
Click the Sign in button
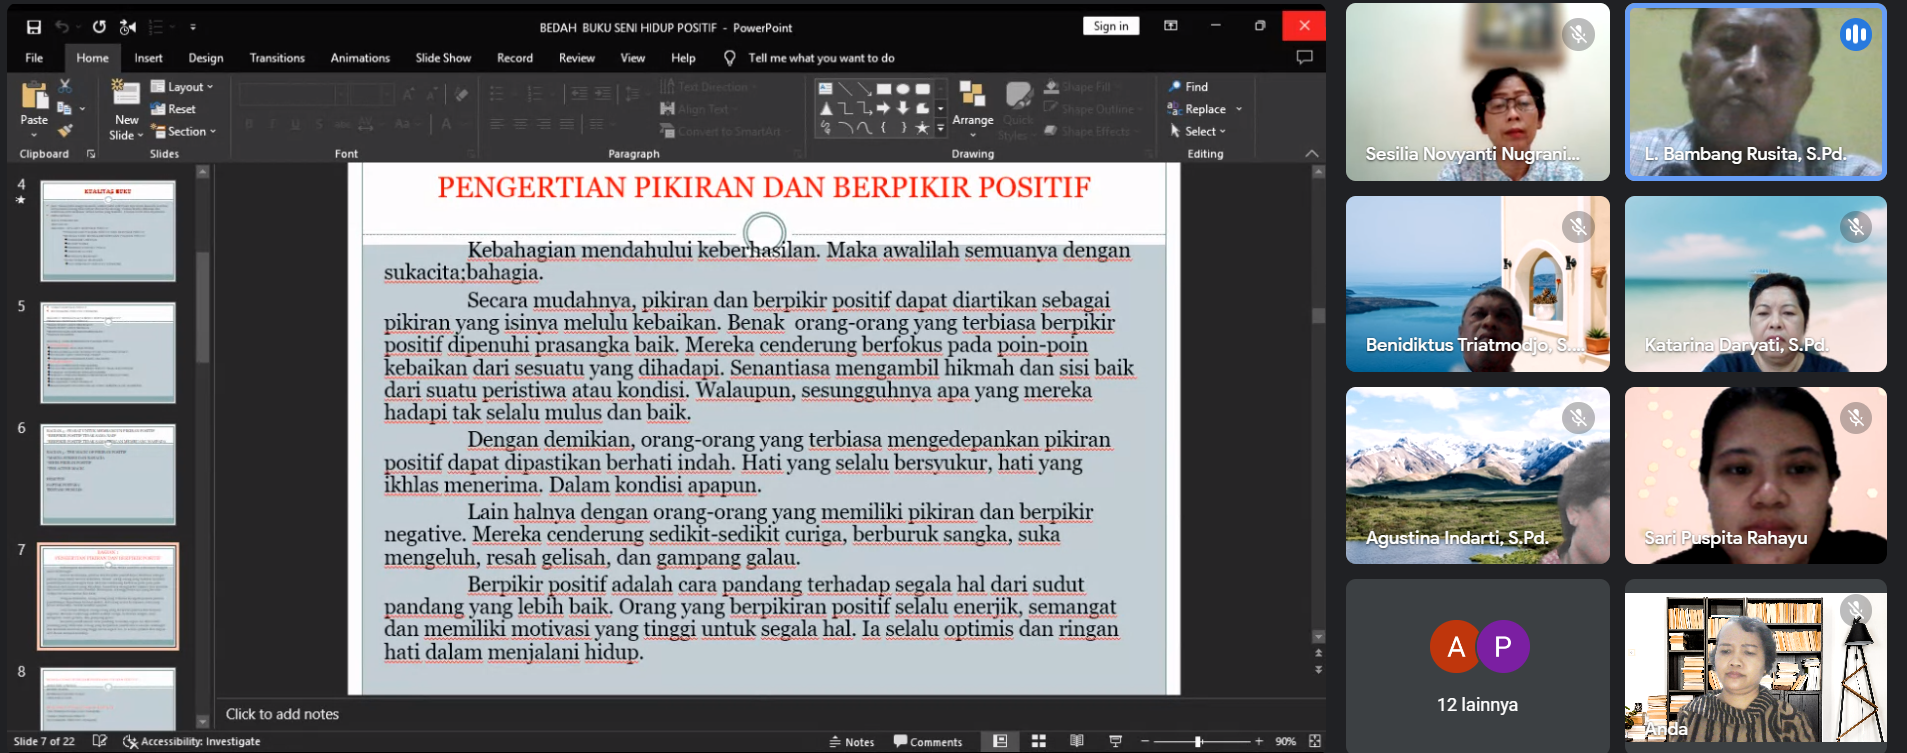click(1111, 26)
